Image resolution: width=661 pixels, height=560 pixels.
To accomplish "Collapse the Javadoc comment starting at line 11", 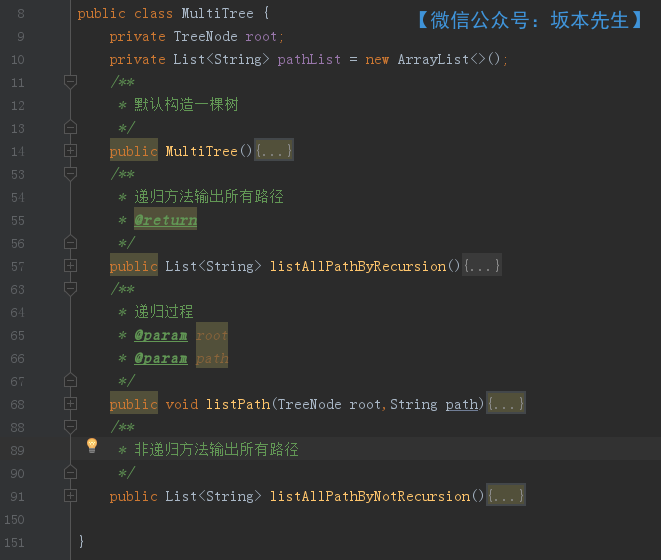I will coord(70,82).
